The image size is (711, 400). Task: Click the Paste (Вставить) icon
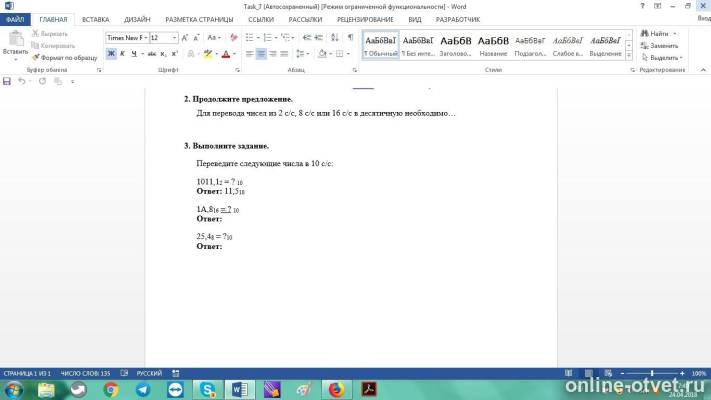[x=15, y=40]
